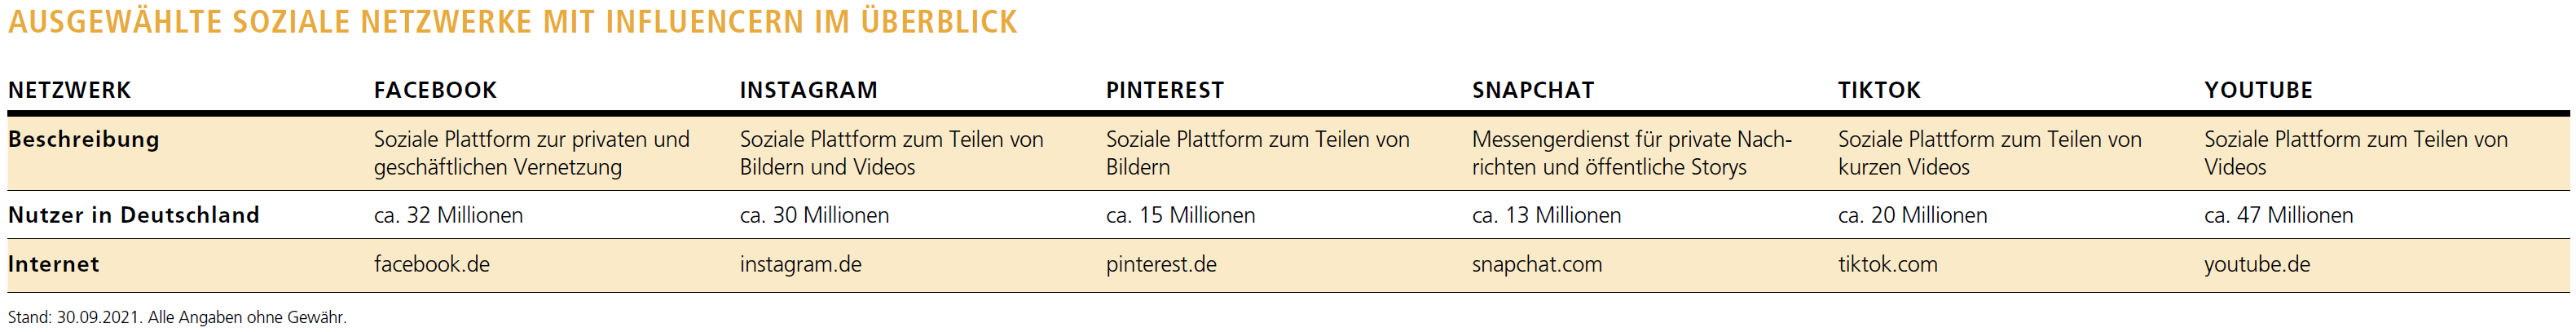Viewport: 2576px width, 332px height.
Task: Click the 'ca. 47 Millionen' cell
Action: [x=2278, y=216]
